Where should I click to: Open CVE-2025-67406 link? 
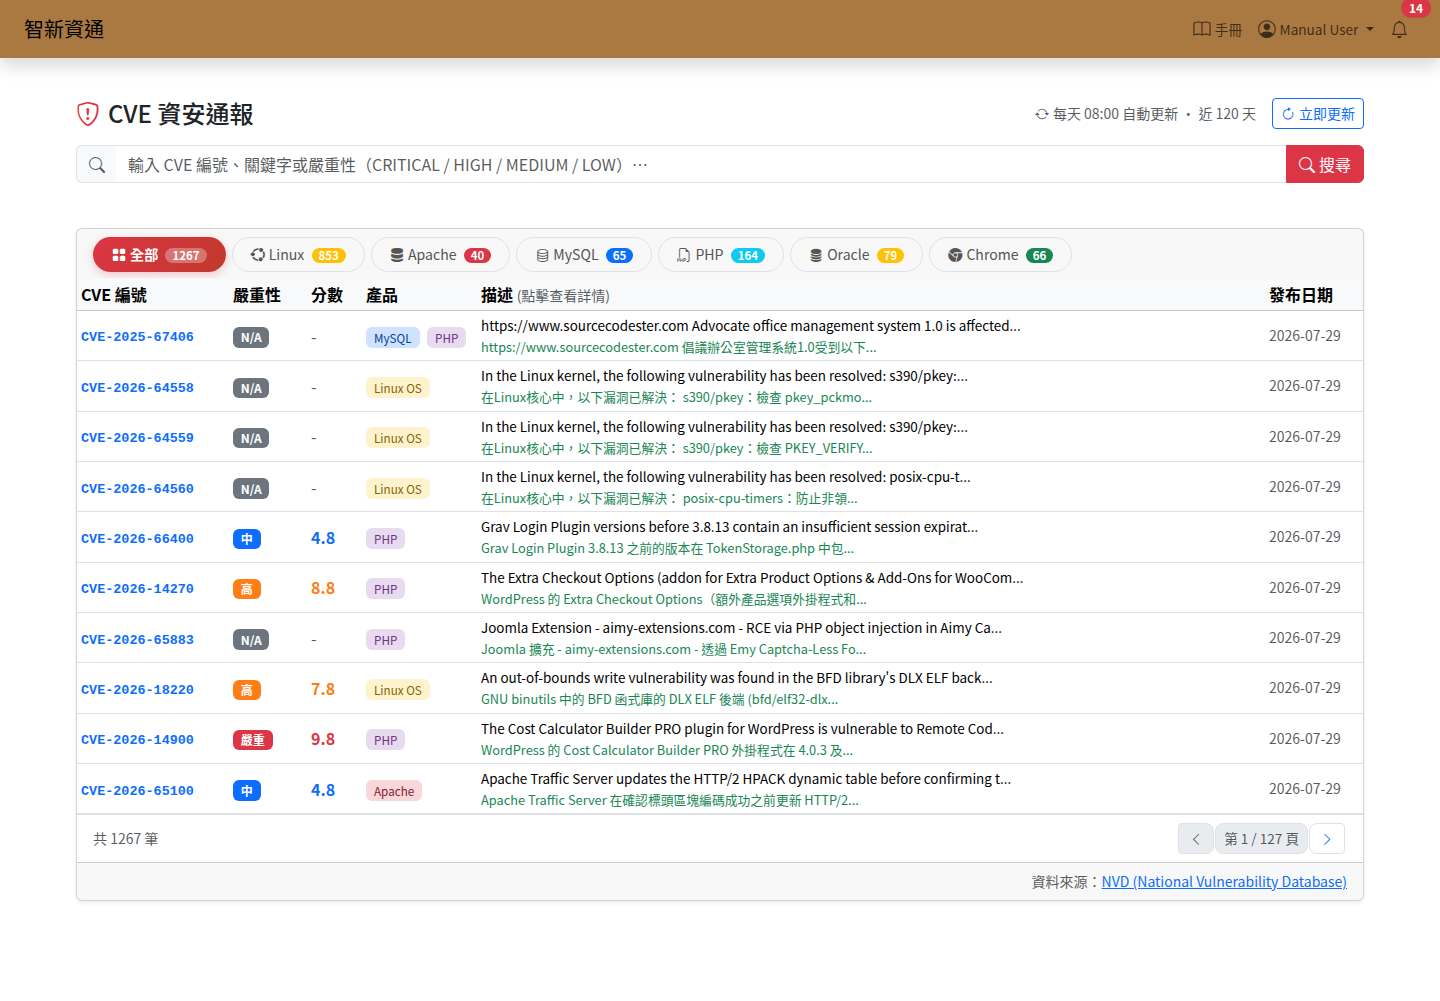pos(137,337)
